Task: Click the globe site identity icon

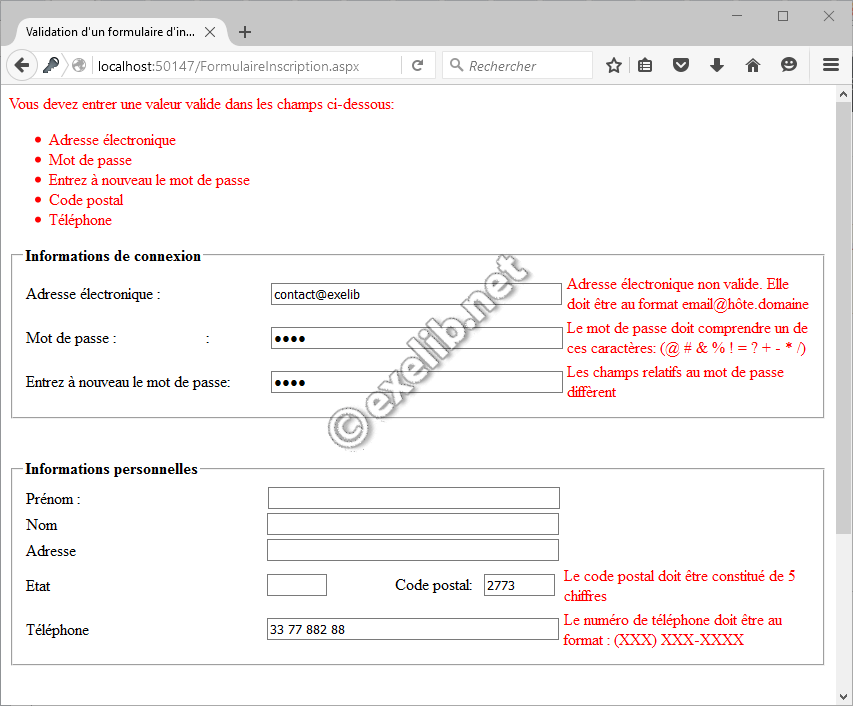Action: [79, 66]
